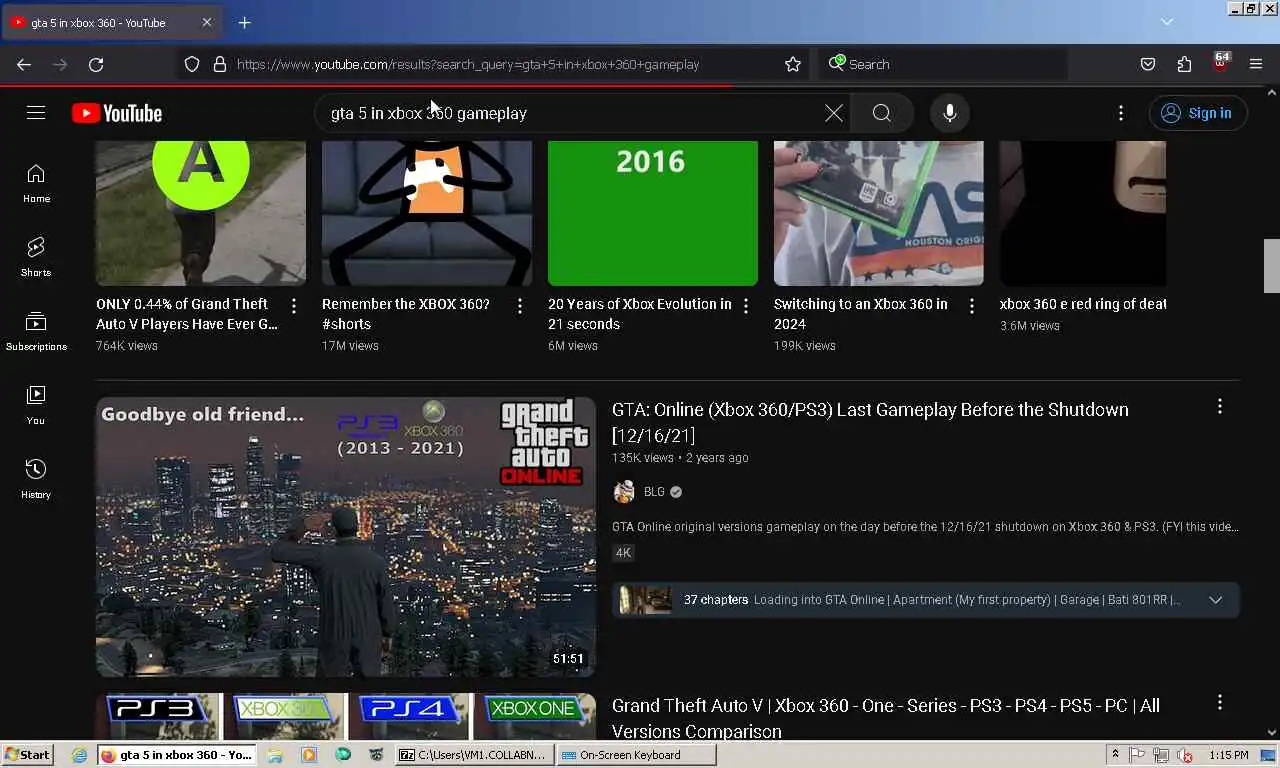Open the Action Center flag tray icon
This screenshot has width=1280, height=768.
(1137, 755)
